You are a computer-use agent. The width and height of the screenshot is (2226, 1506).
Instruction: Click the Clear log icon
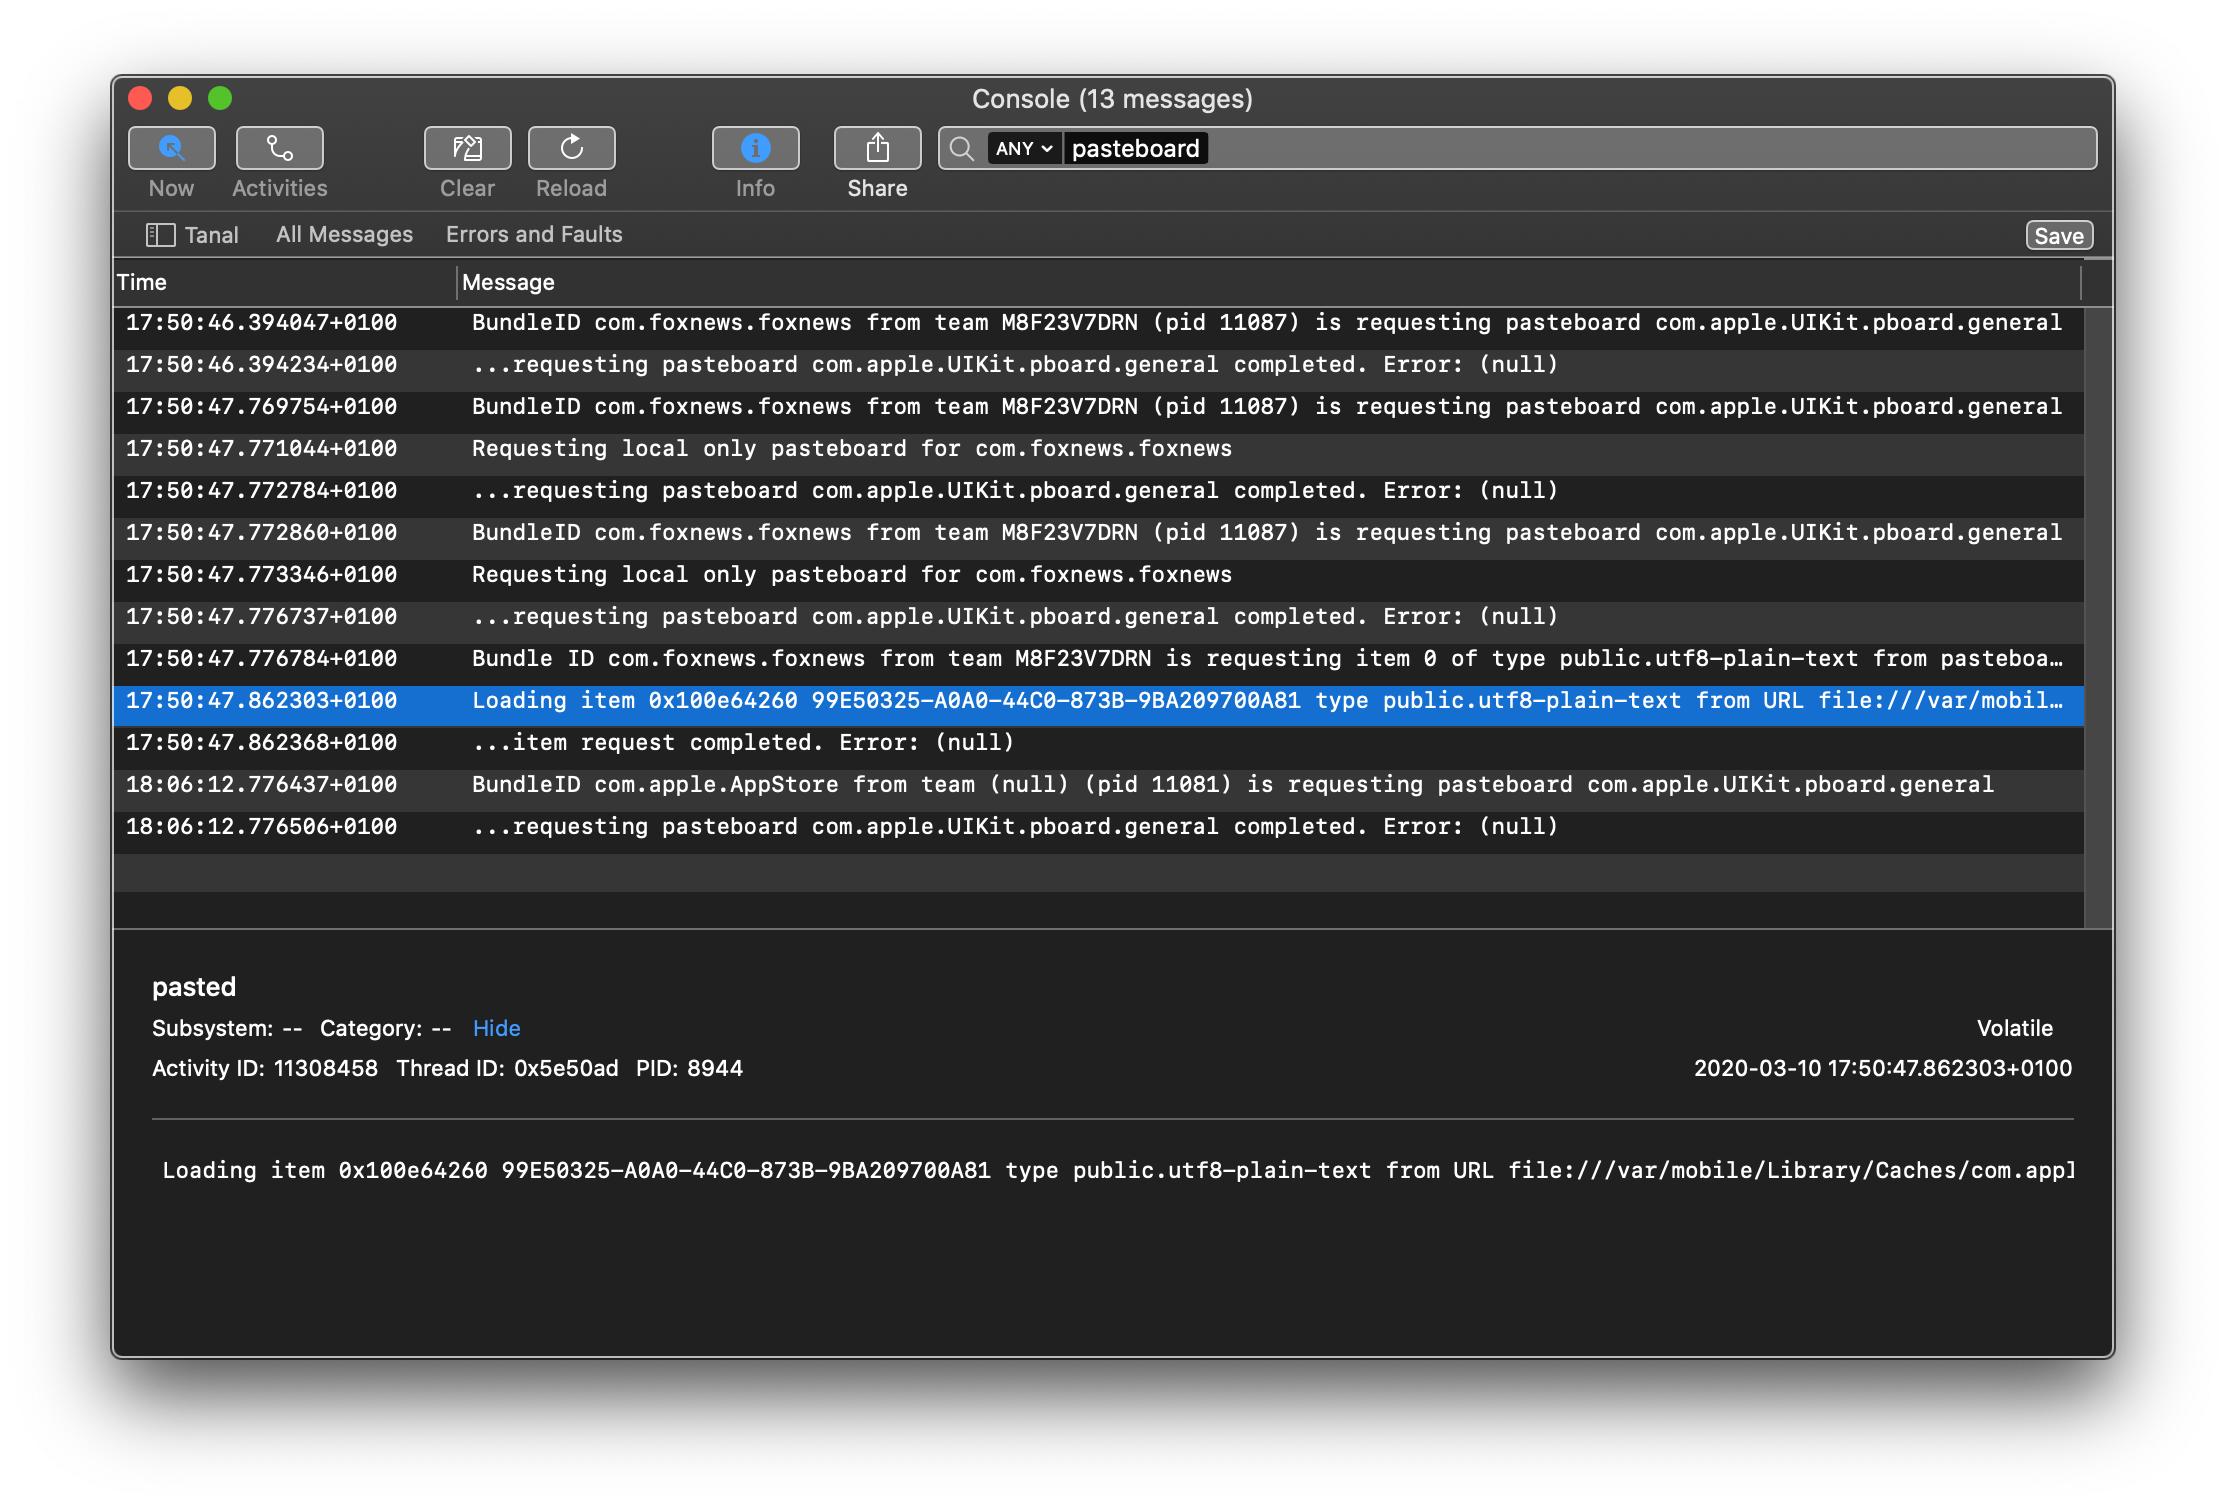pyautogui.click(x=467, y=148)
